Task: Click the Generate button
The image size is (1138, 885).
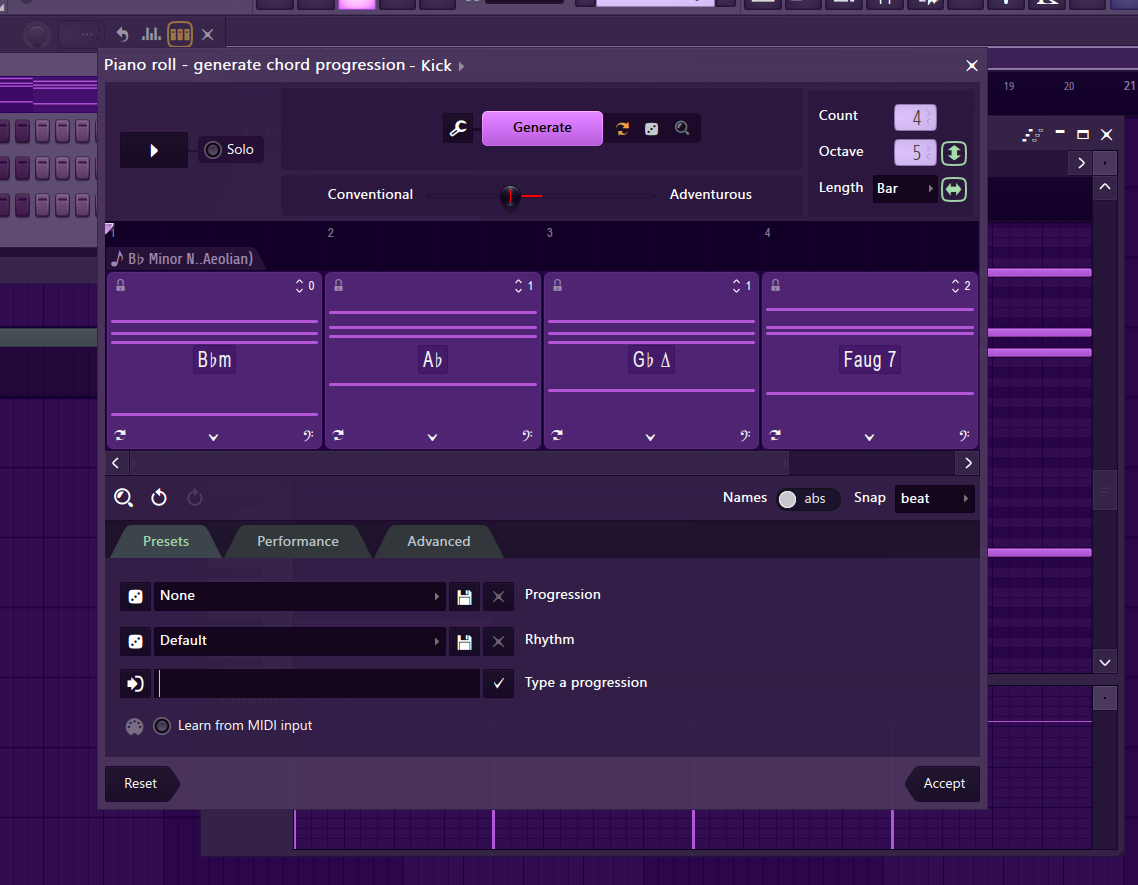Action: pos(542,128)
